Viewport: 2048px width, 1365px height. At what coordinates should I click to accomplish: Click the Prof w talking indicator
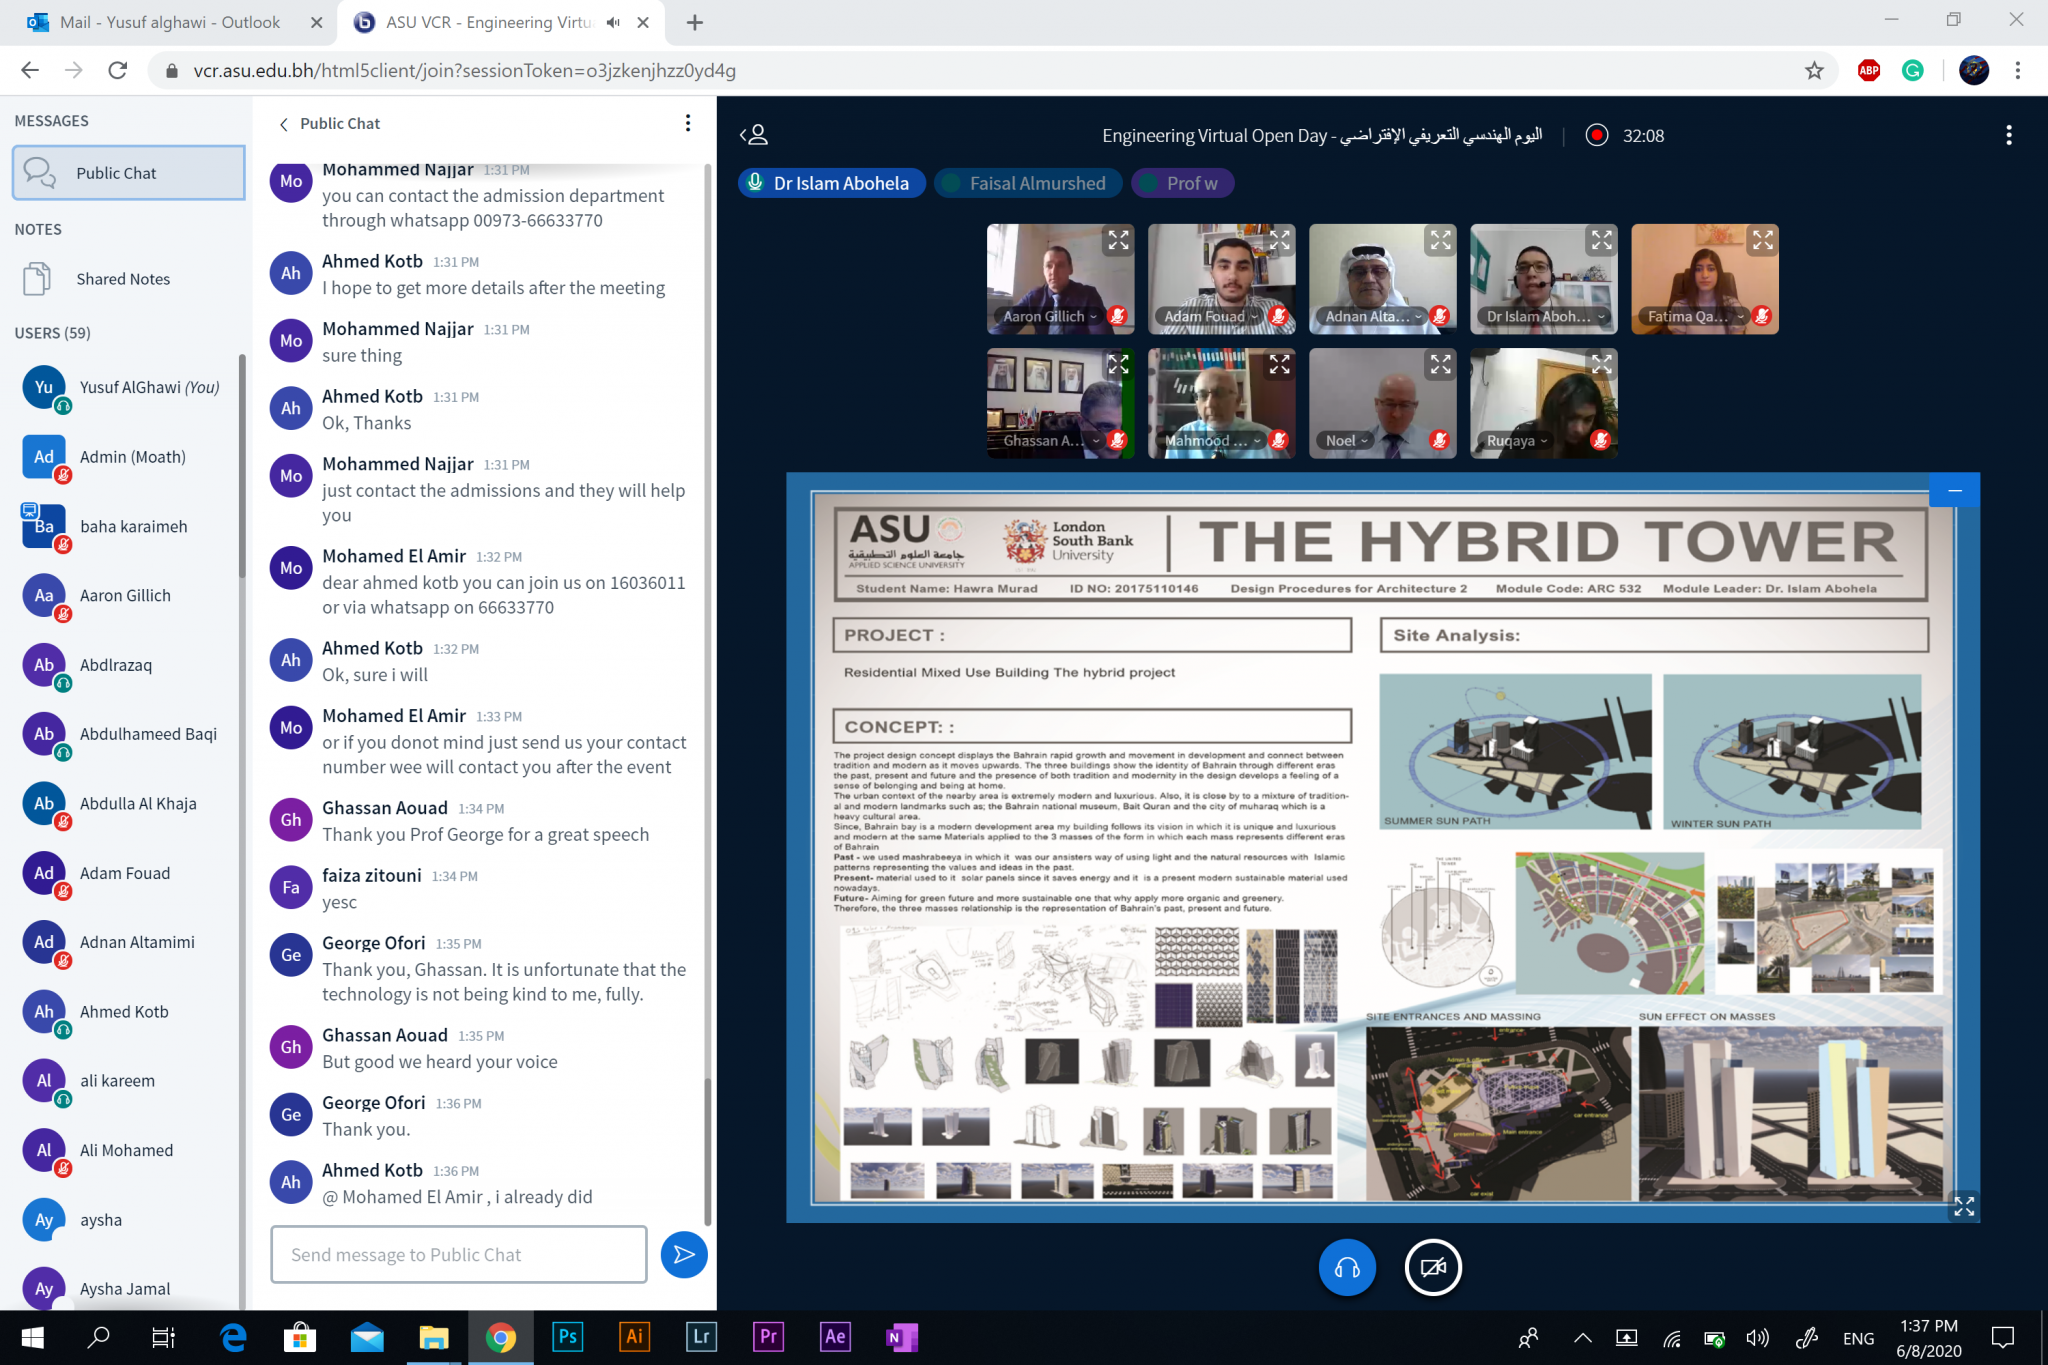pos(1182,183)
